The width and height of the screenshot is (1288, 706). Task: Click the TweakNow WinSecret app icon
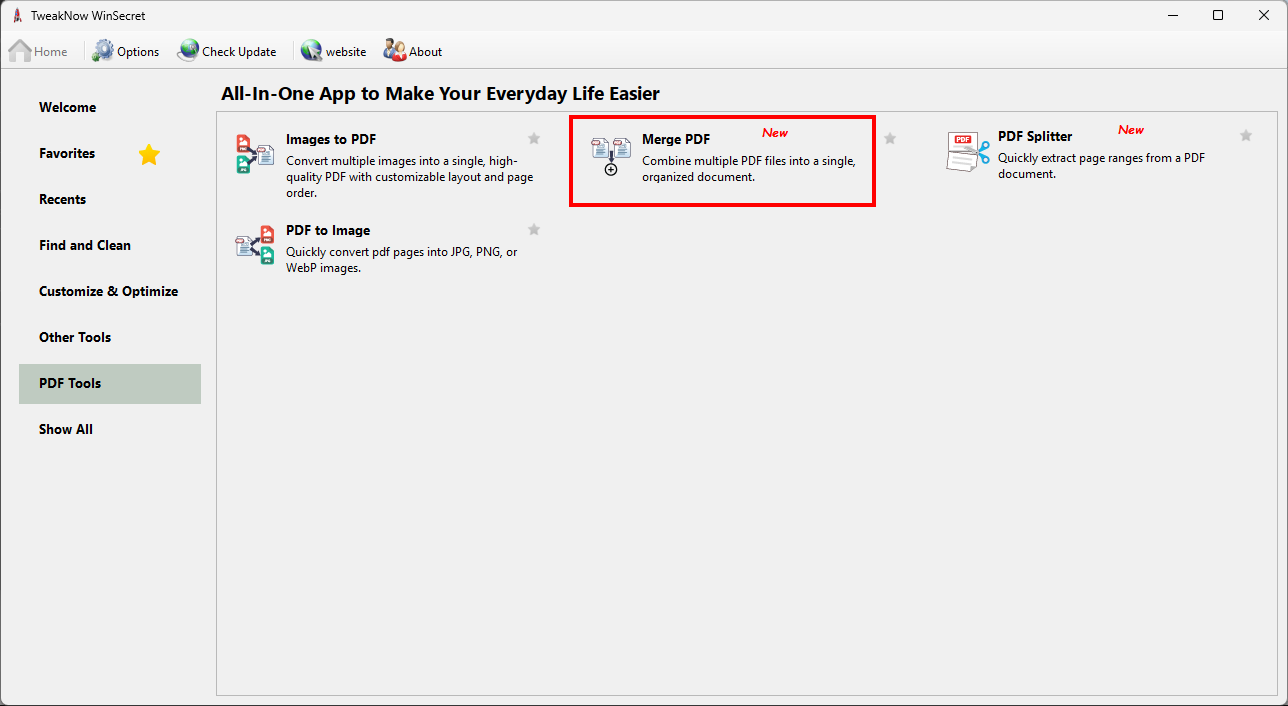(x=17, y=15)
